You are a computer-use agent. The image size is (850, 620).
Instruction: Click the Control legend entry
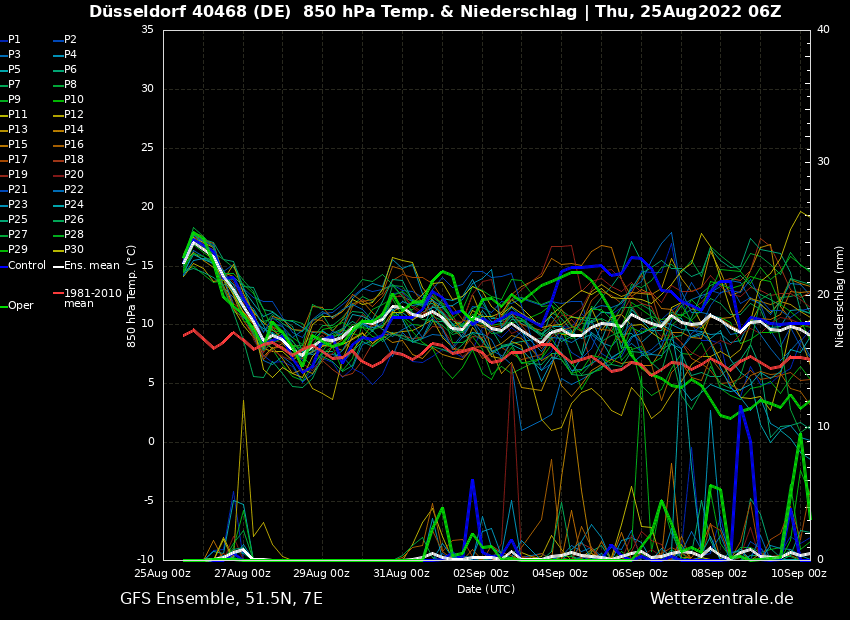[27, 265]
